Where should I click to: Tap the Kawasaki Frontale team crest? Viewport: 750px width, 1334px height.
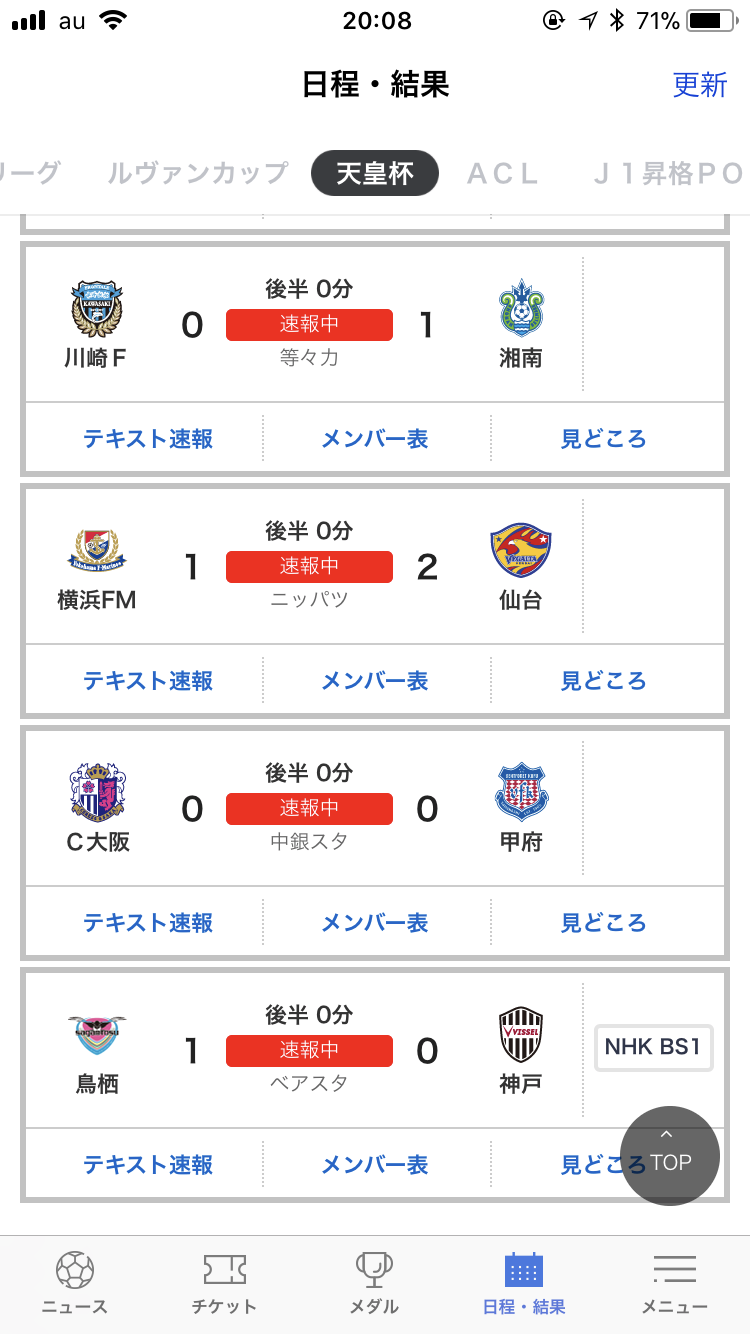pos(96,307)
